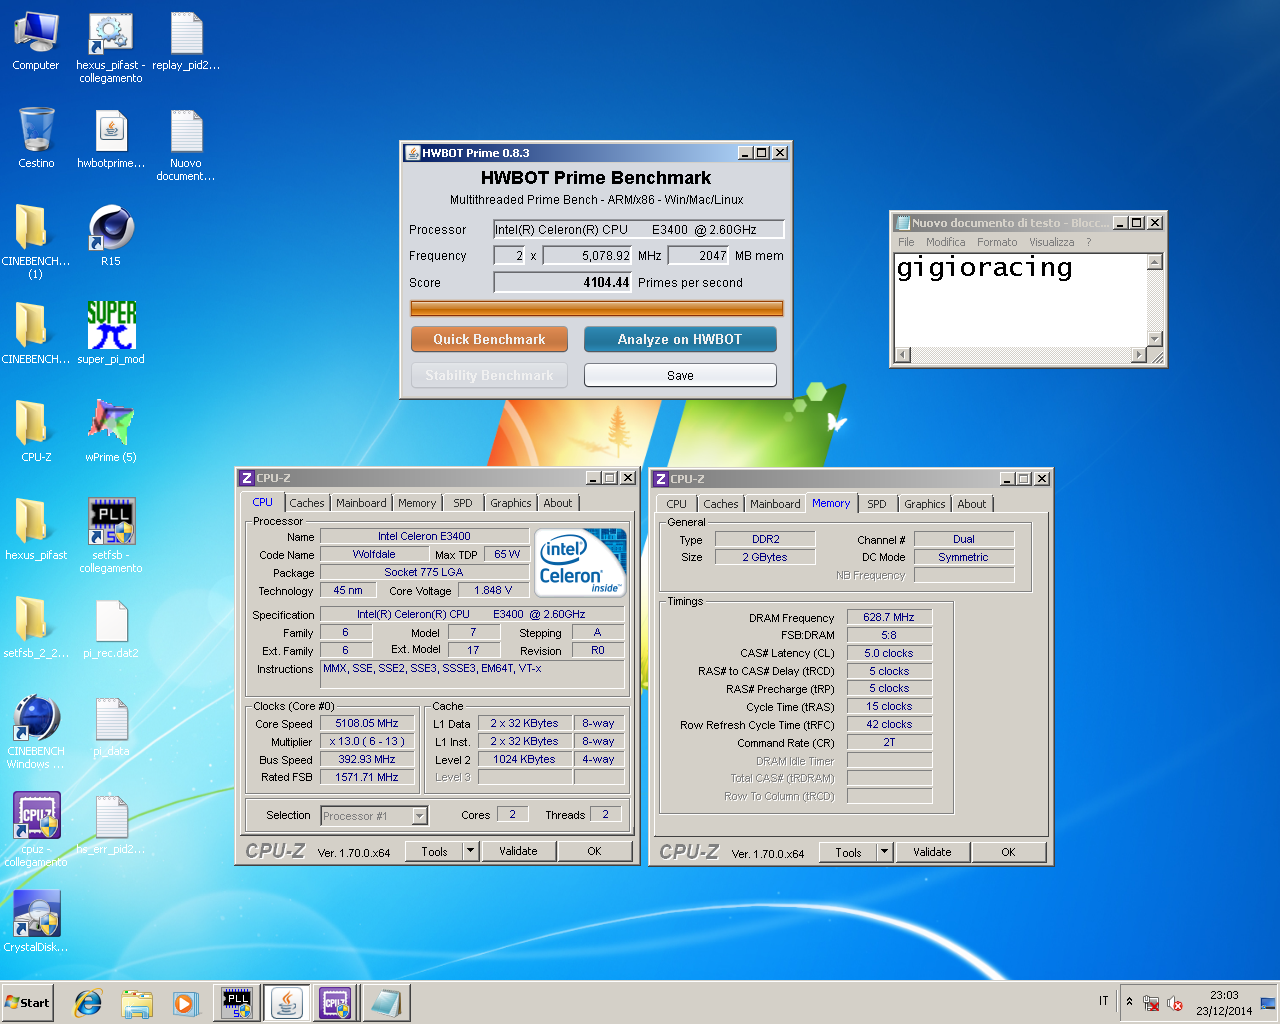Open Windows Explorer from the taskbar
Image resolution: width=1280 pixels, height=1024 pixels.
137,1003
